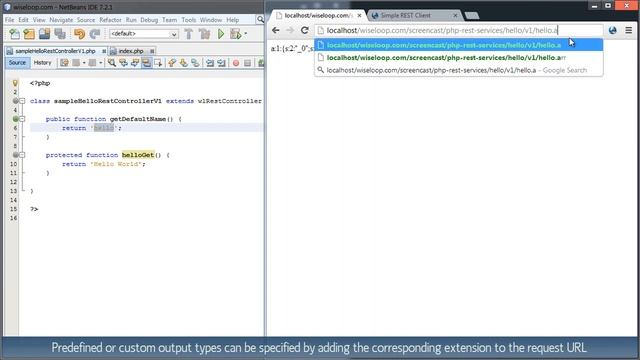
Task: Switch to sampleHelloRestControllerV1.php editor tab
Action: click(55, 51)
